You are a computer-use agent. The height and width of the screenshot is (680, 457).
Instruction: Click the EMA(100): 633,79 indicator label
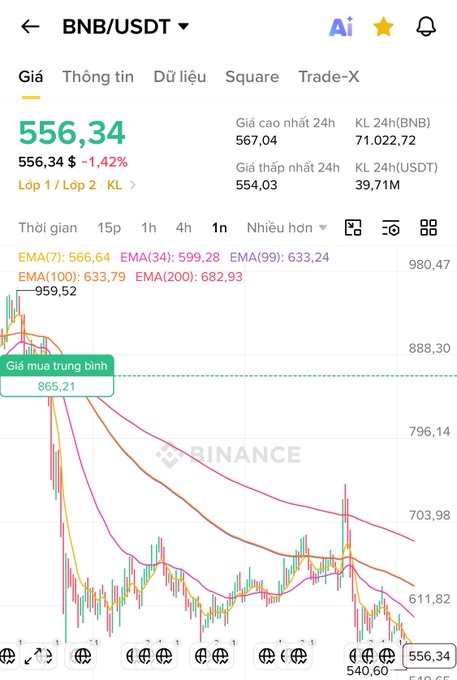[x=72, y=277]
